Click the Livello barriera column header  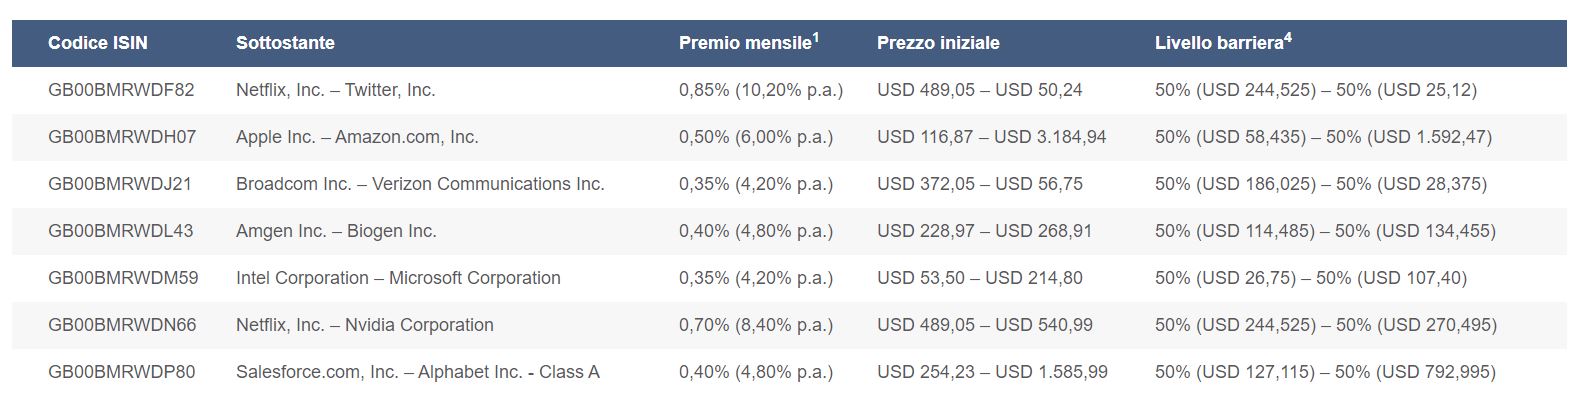pos(1219,43)
